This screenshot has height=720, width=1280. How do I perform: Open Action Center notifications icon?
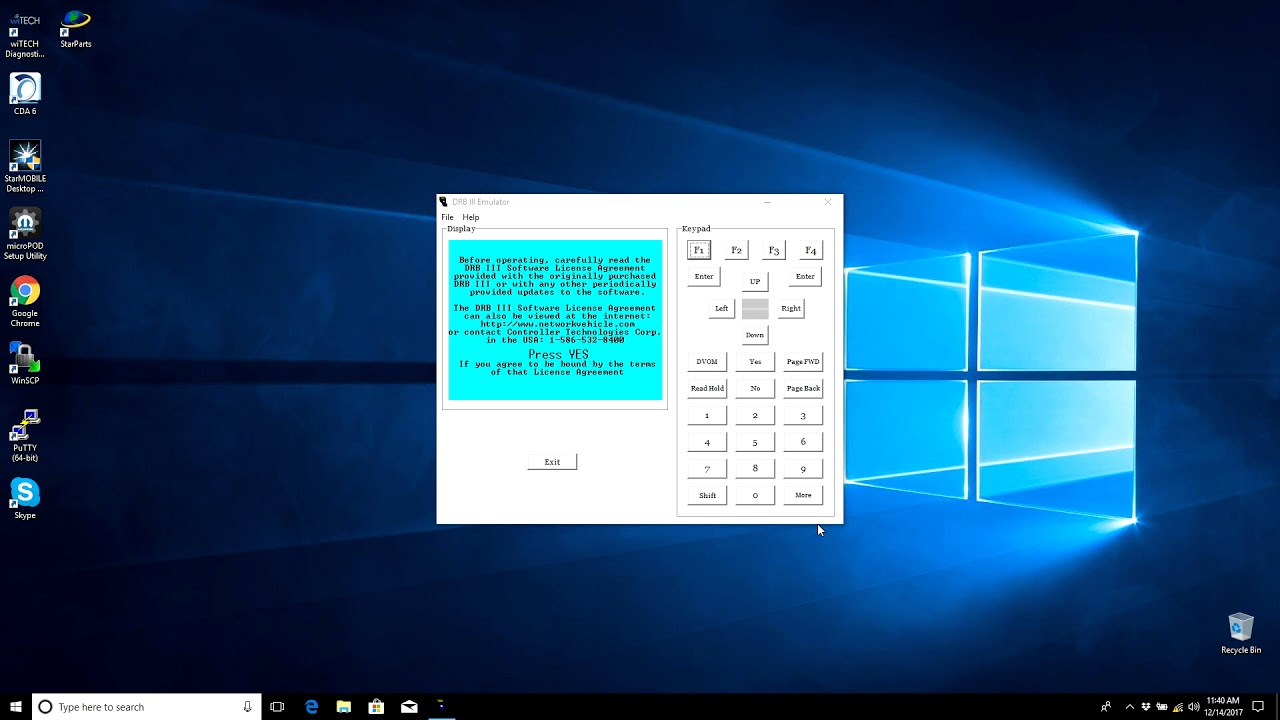1258,707
